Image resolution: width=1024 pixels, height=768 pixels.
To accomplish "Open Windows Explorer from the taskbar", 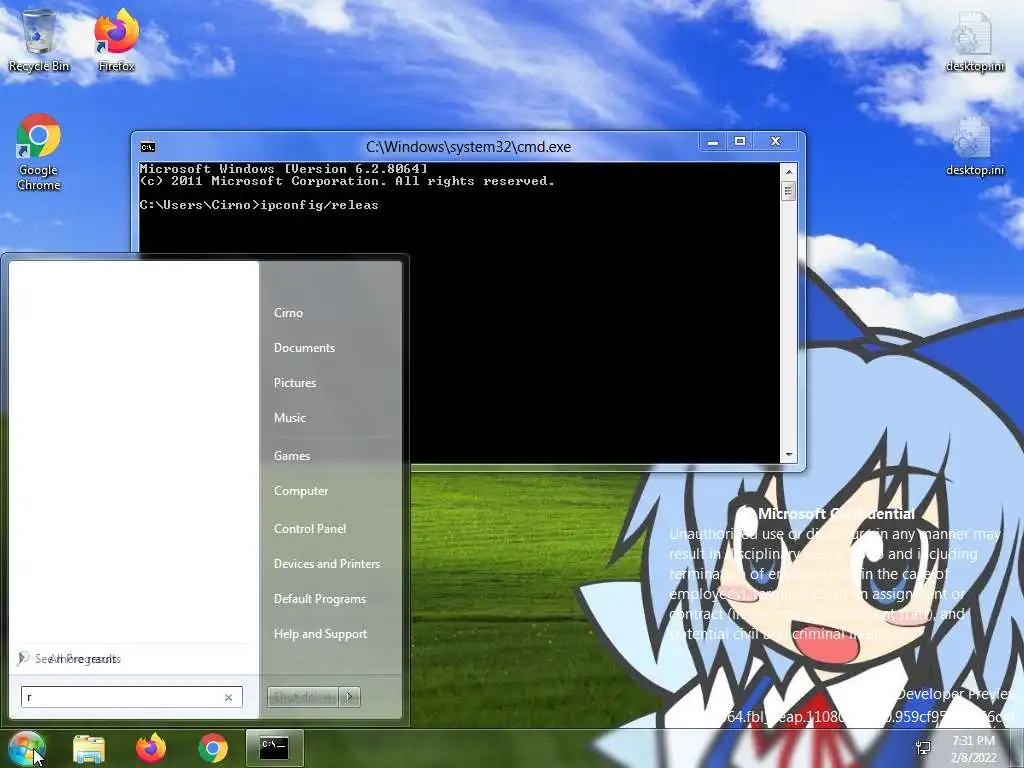I will coord(89,748).
